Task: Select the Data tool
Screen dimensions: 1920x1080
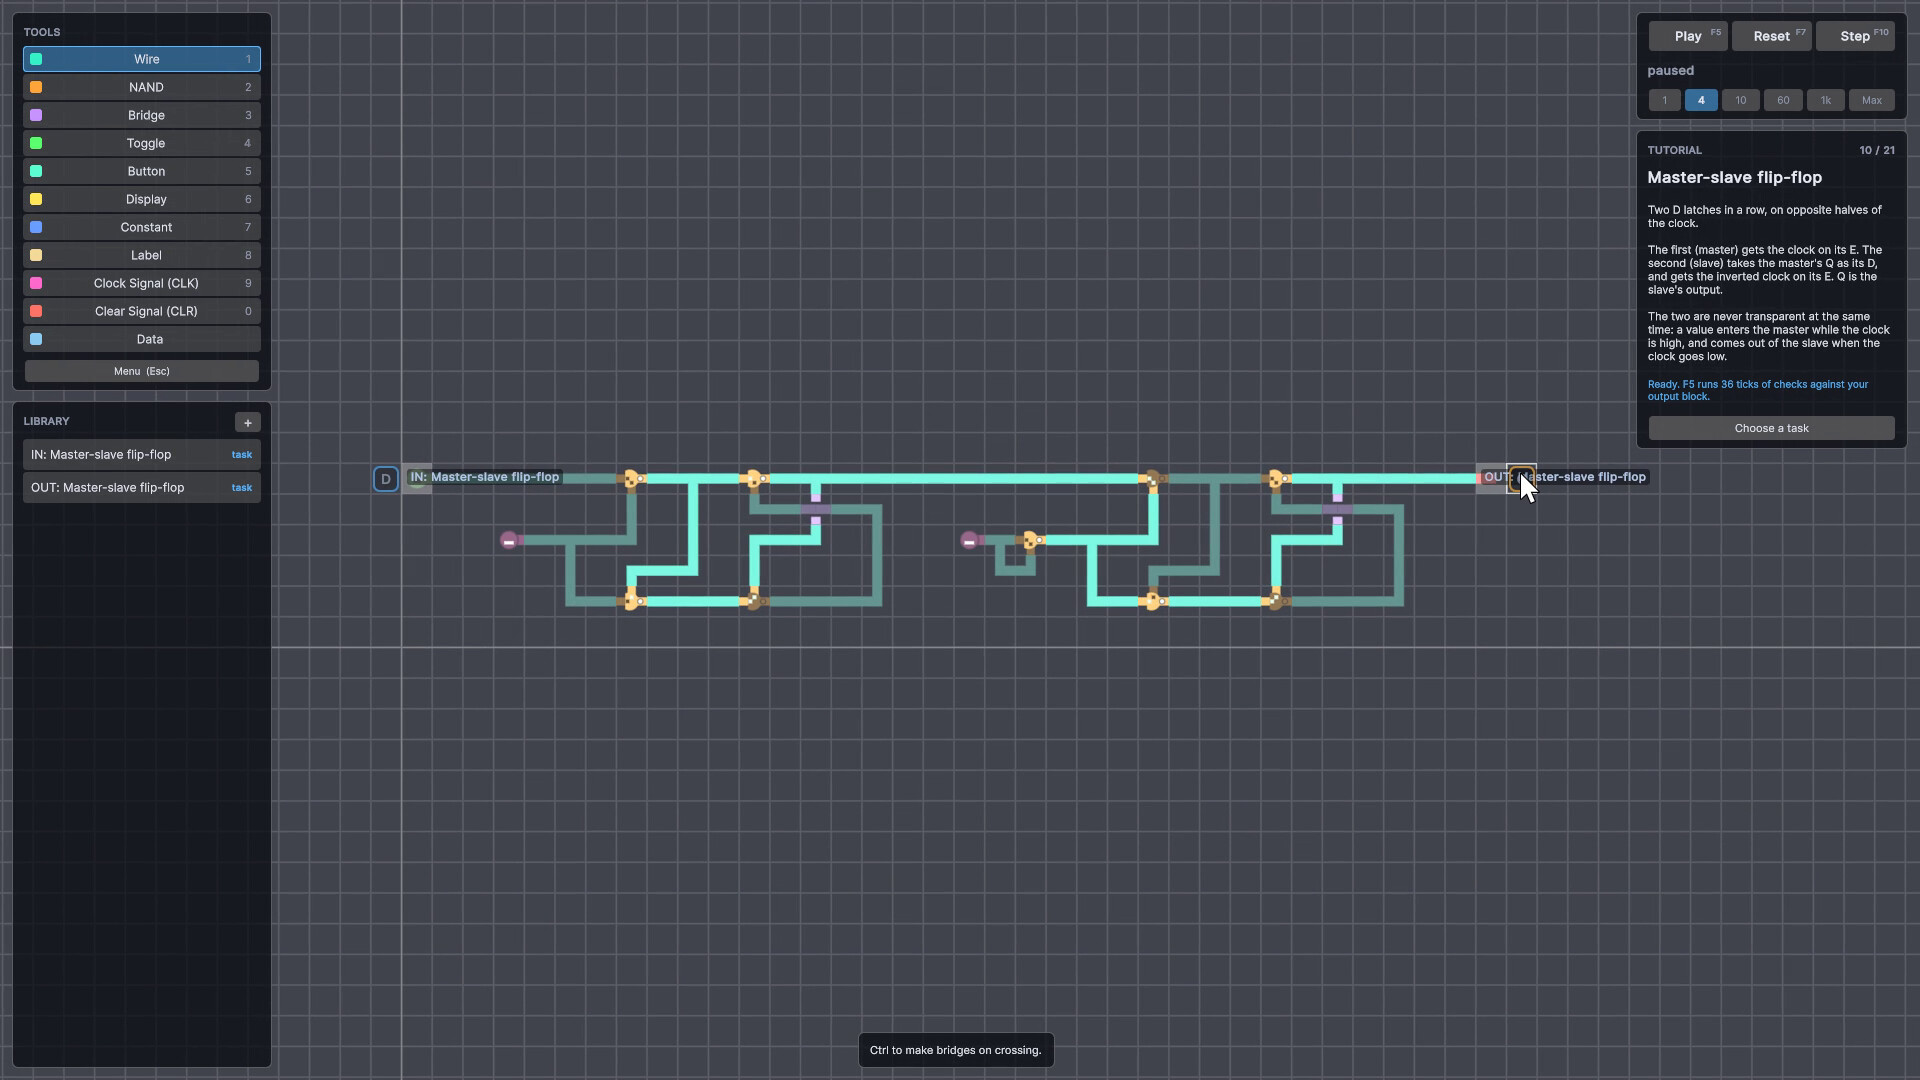Action: (x=142, y=339)
